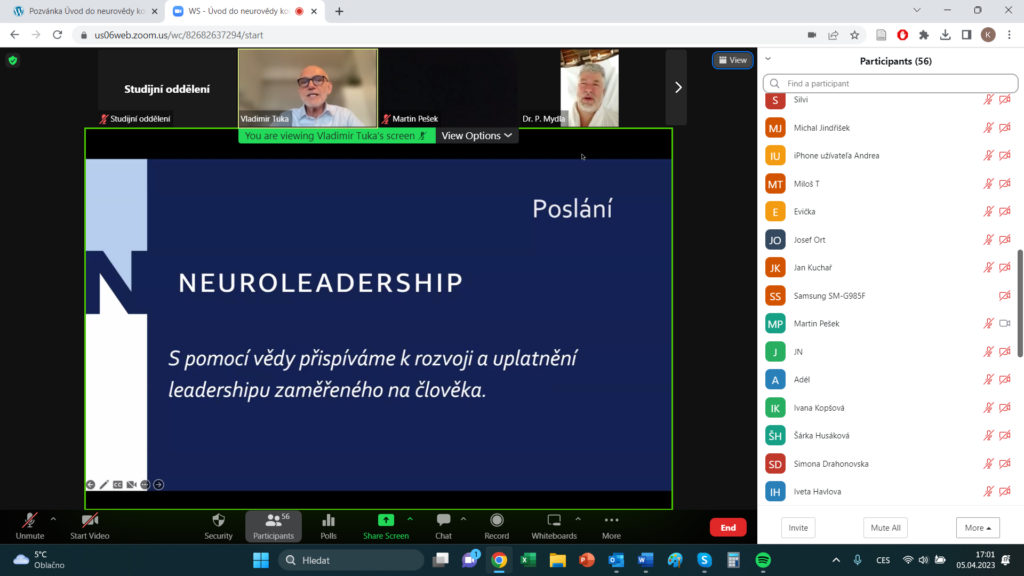The height and width of the screenshot is (576, 1024).
Task: Click the previous slide arrow on the presentation
Action: click(91, 485)
